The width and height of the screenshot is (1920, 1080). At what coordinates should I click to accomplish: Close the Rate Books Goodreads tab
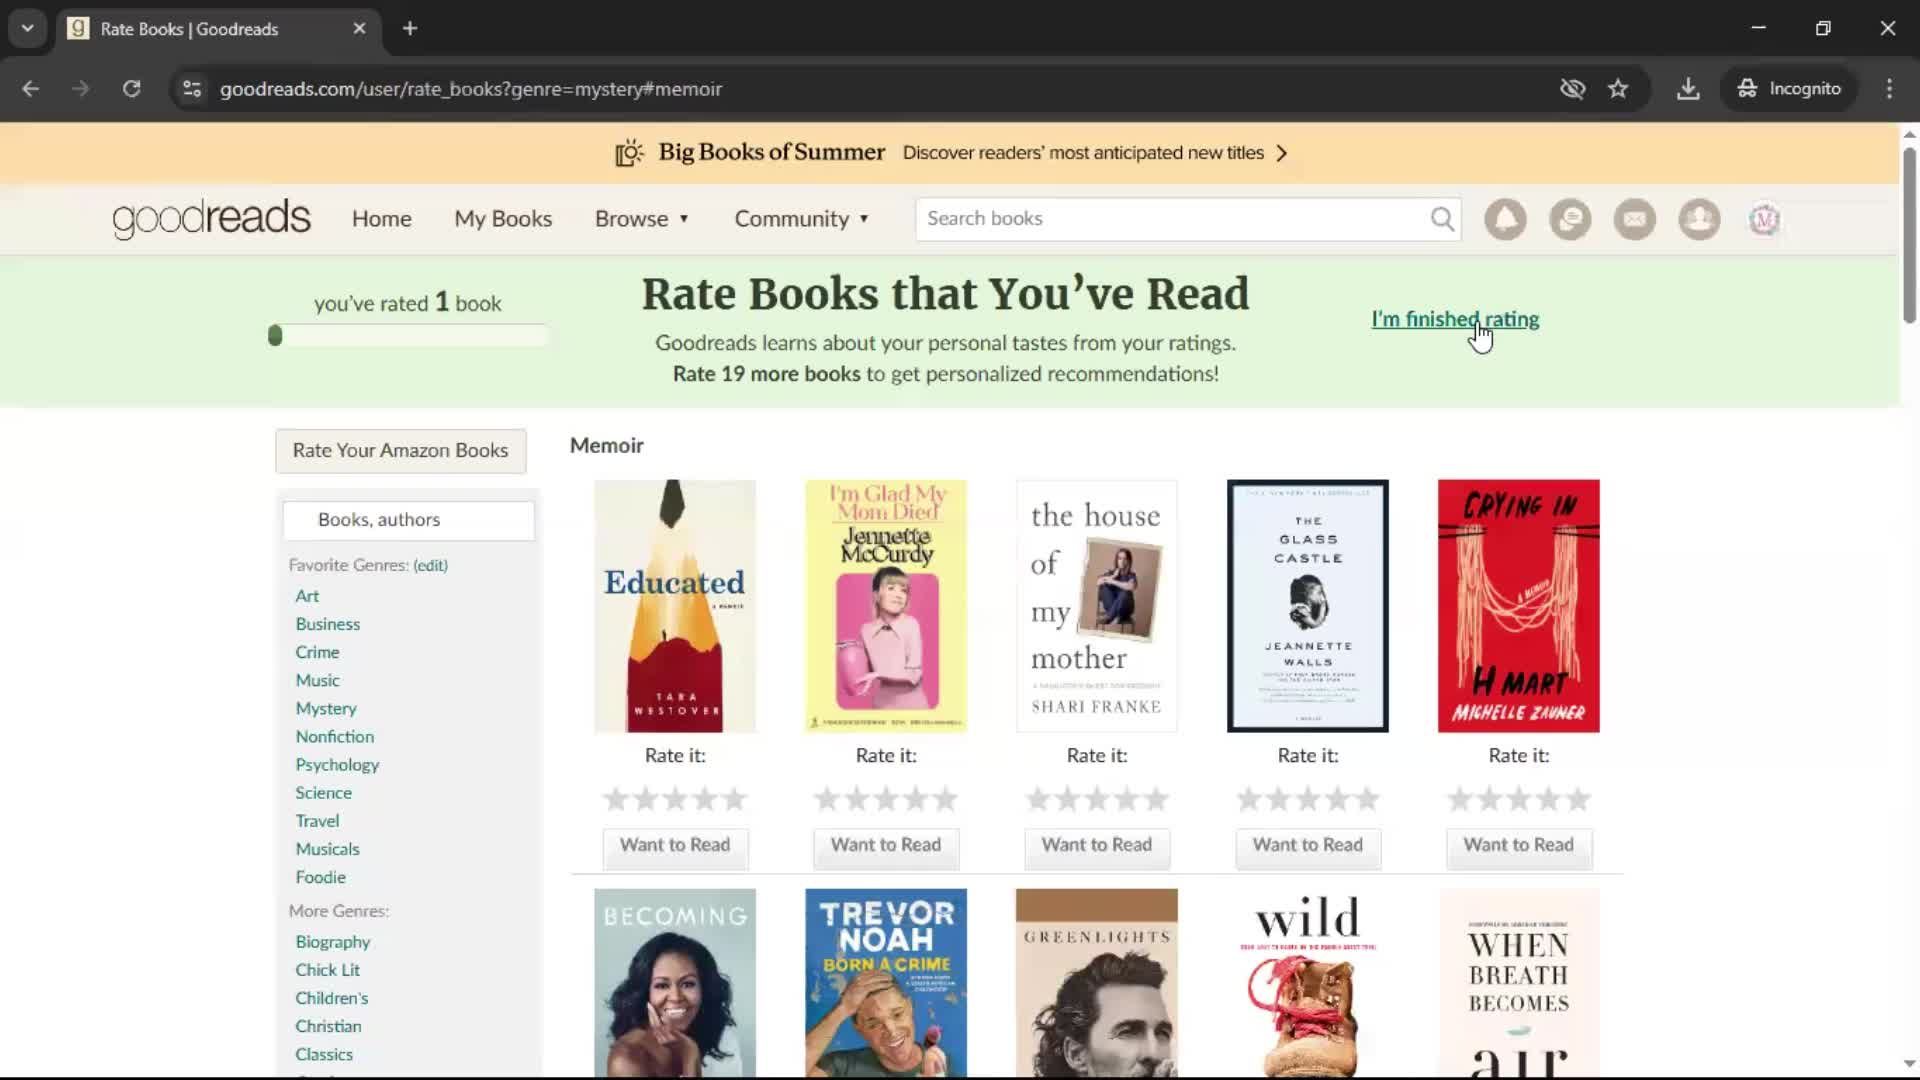[x=359, y=28]
